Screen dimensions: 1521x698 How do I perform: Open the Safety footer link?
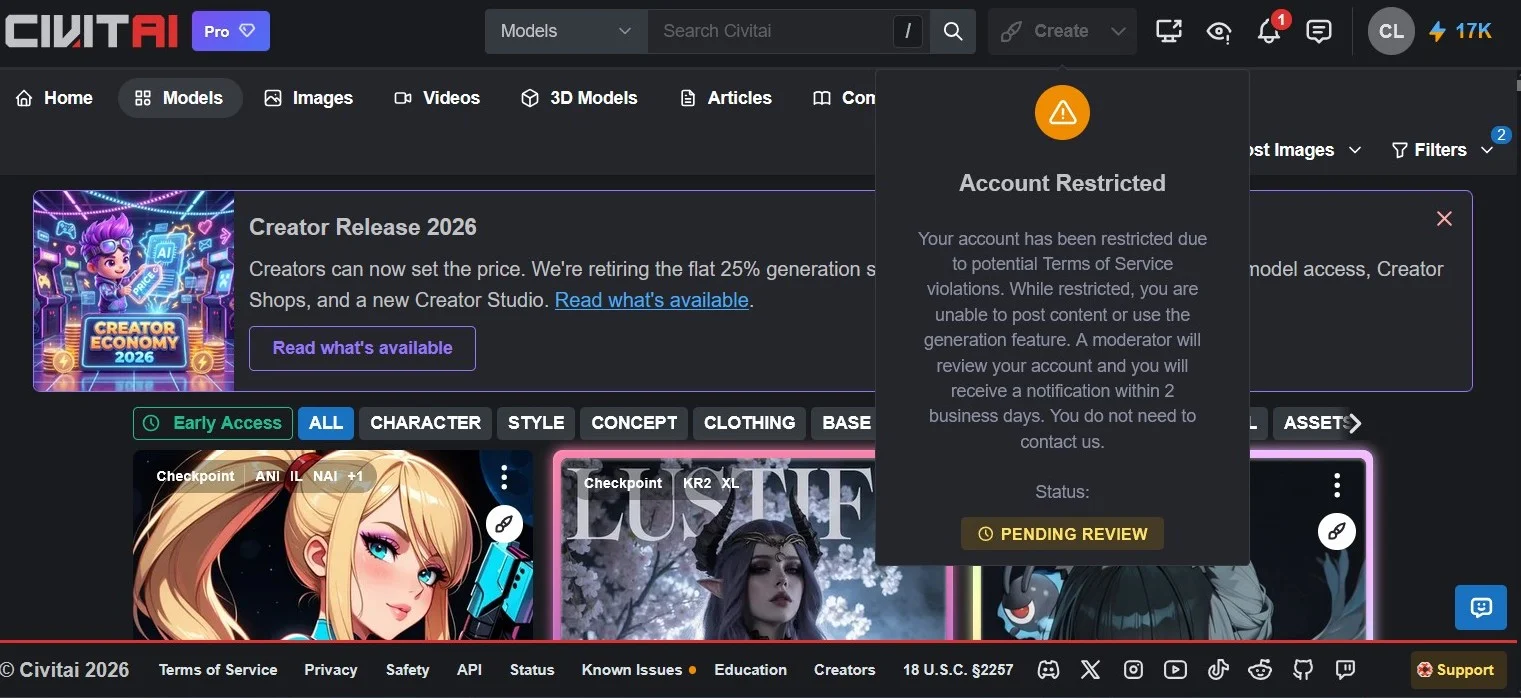point(407,670)
